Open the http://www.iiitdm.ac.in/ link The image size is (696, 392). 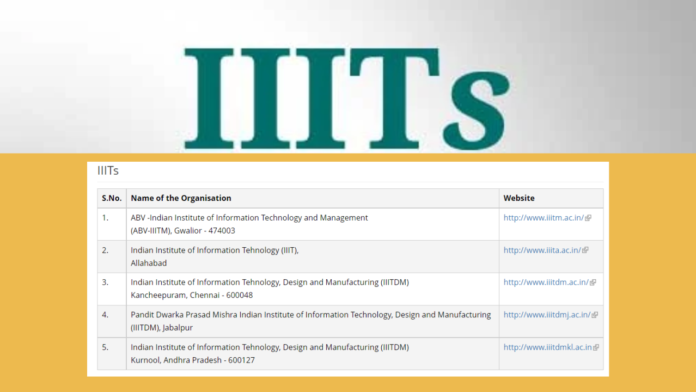pos(546,282)
